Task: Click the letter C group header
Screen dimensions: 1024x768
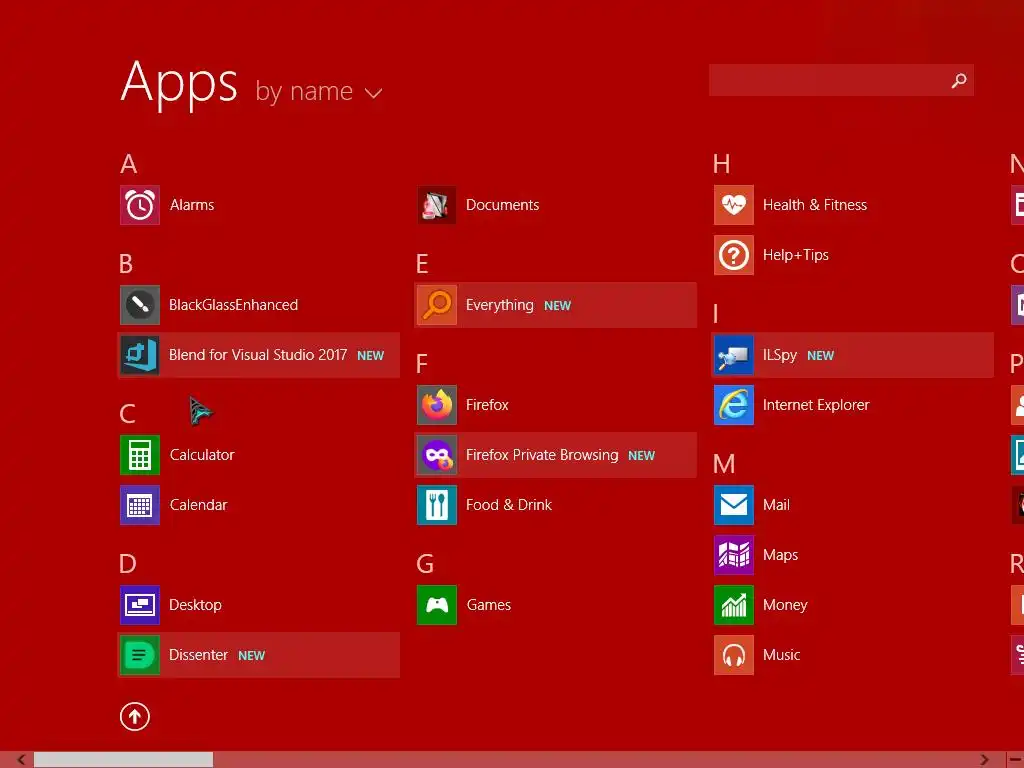Action: (127, 414)
